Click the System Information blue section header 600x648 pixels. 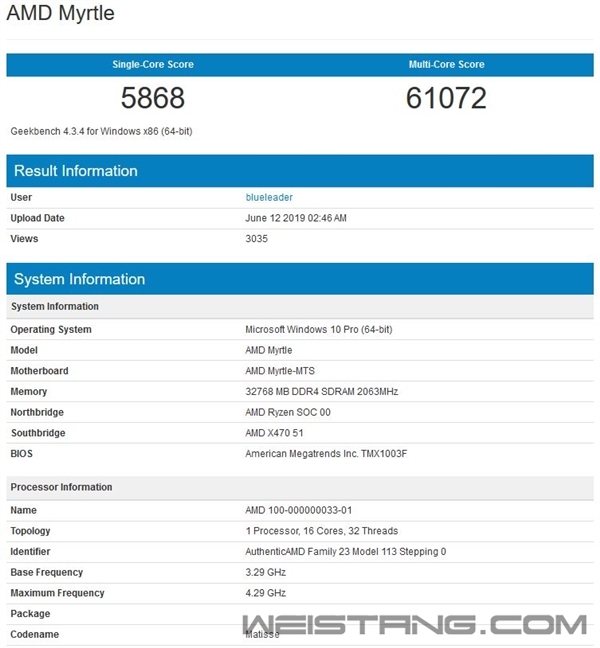80,279
